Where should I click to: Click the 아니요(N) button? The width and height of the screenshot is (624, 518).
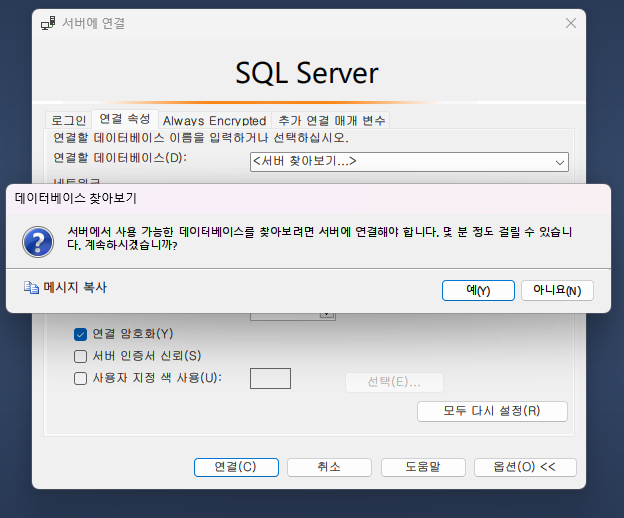pyautogui.click(x=557, y=290)
